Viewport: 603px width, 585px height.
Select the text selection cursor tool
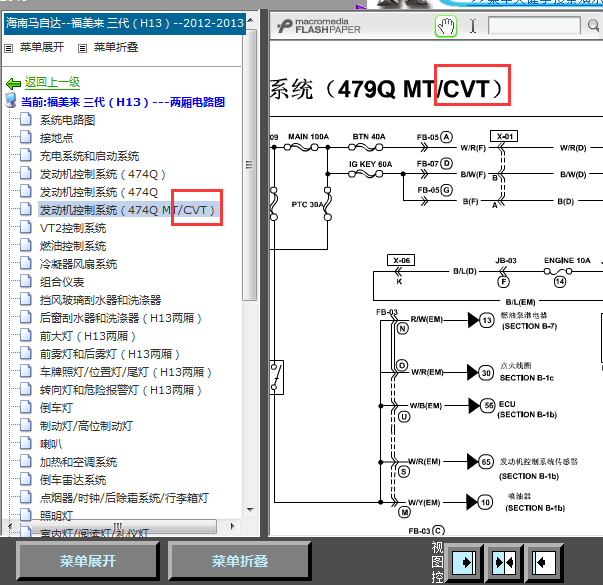(473, 26)
